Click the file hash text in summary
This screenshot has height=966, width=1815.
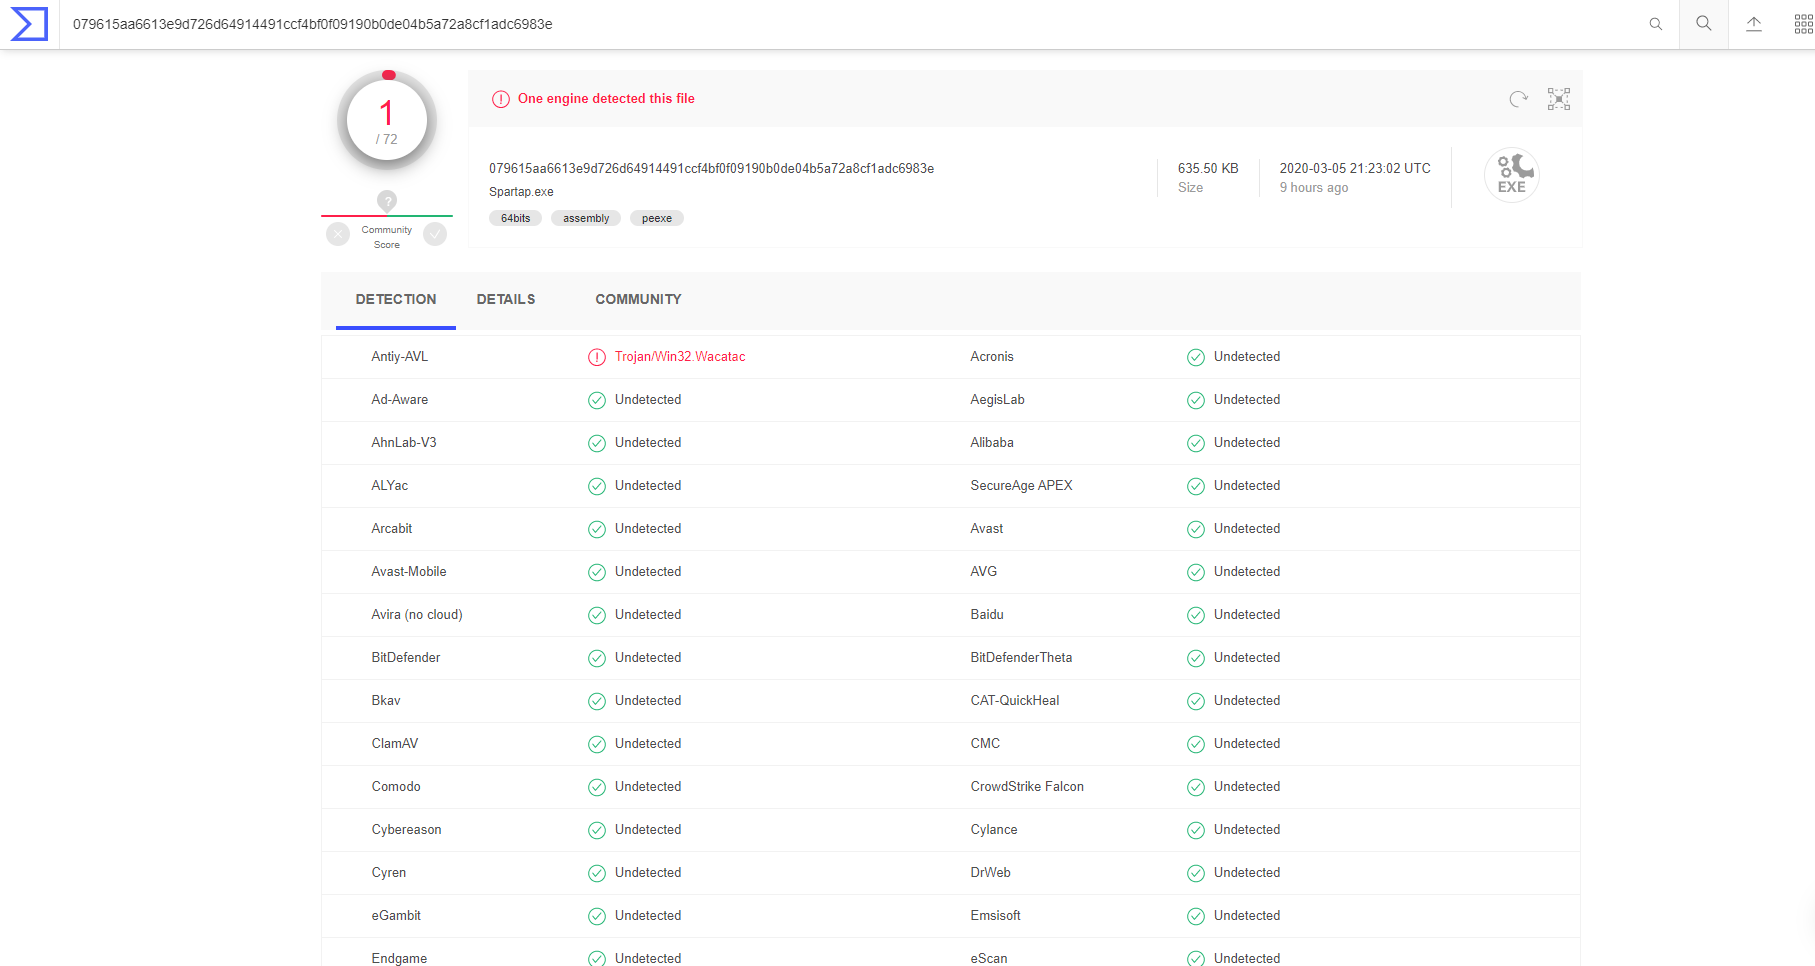click(x=711, y=168)
